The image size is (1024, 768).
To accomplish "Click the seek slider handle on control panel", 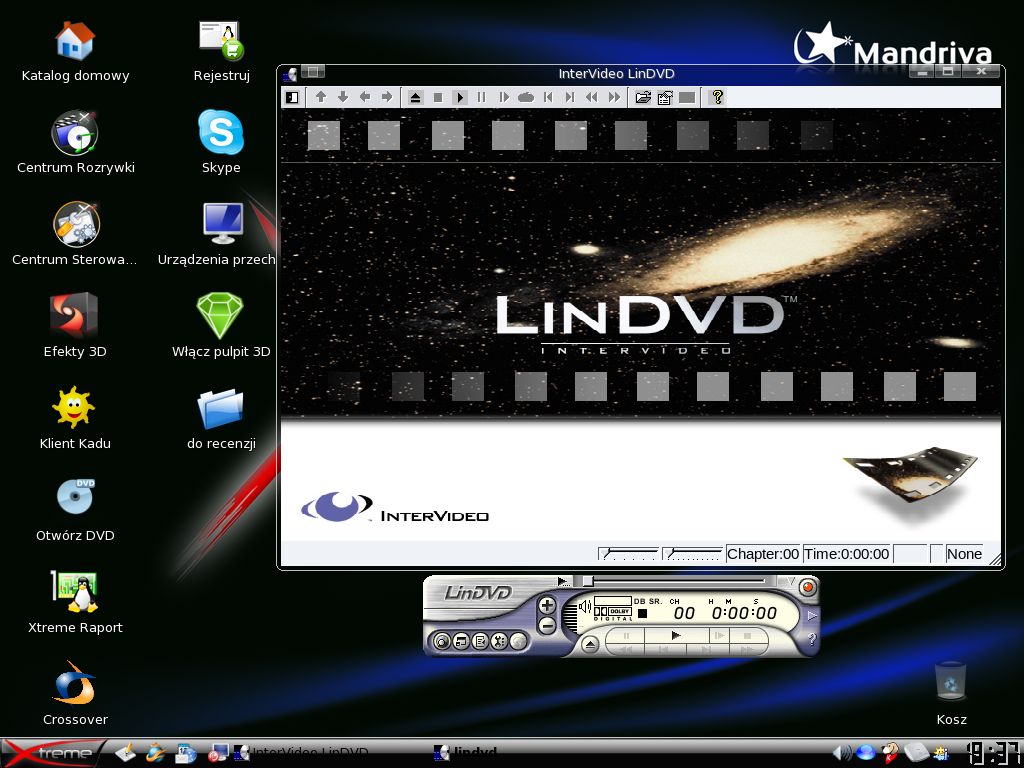I will (588, 581).
